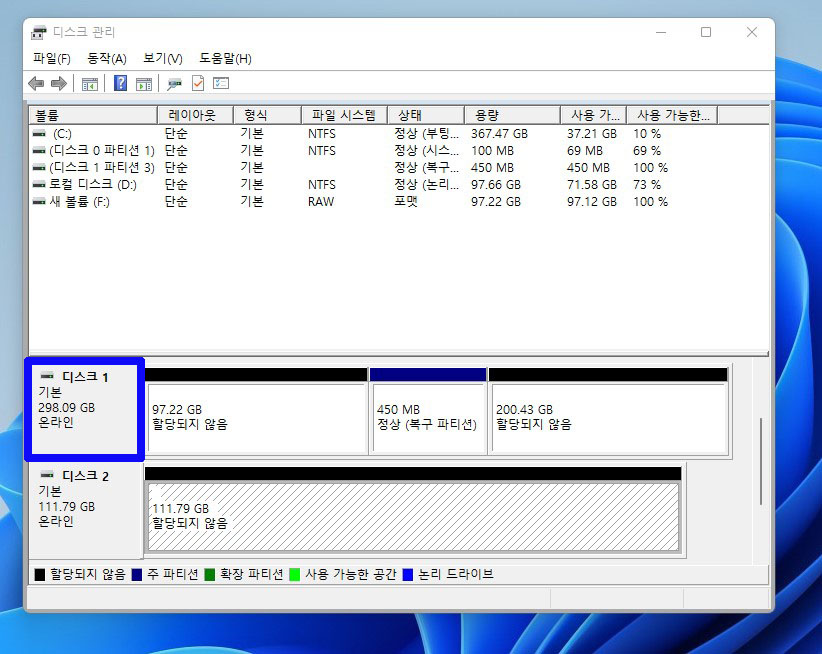The image size is (822, 654).
Task: Open Help using the question mark icon
Action: coord(119,83)
